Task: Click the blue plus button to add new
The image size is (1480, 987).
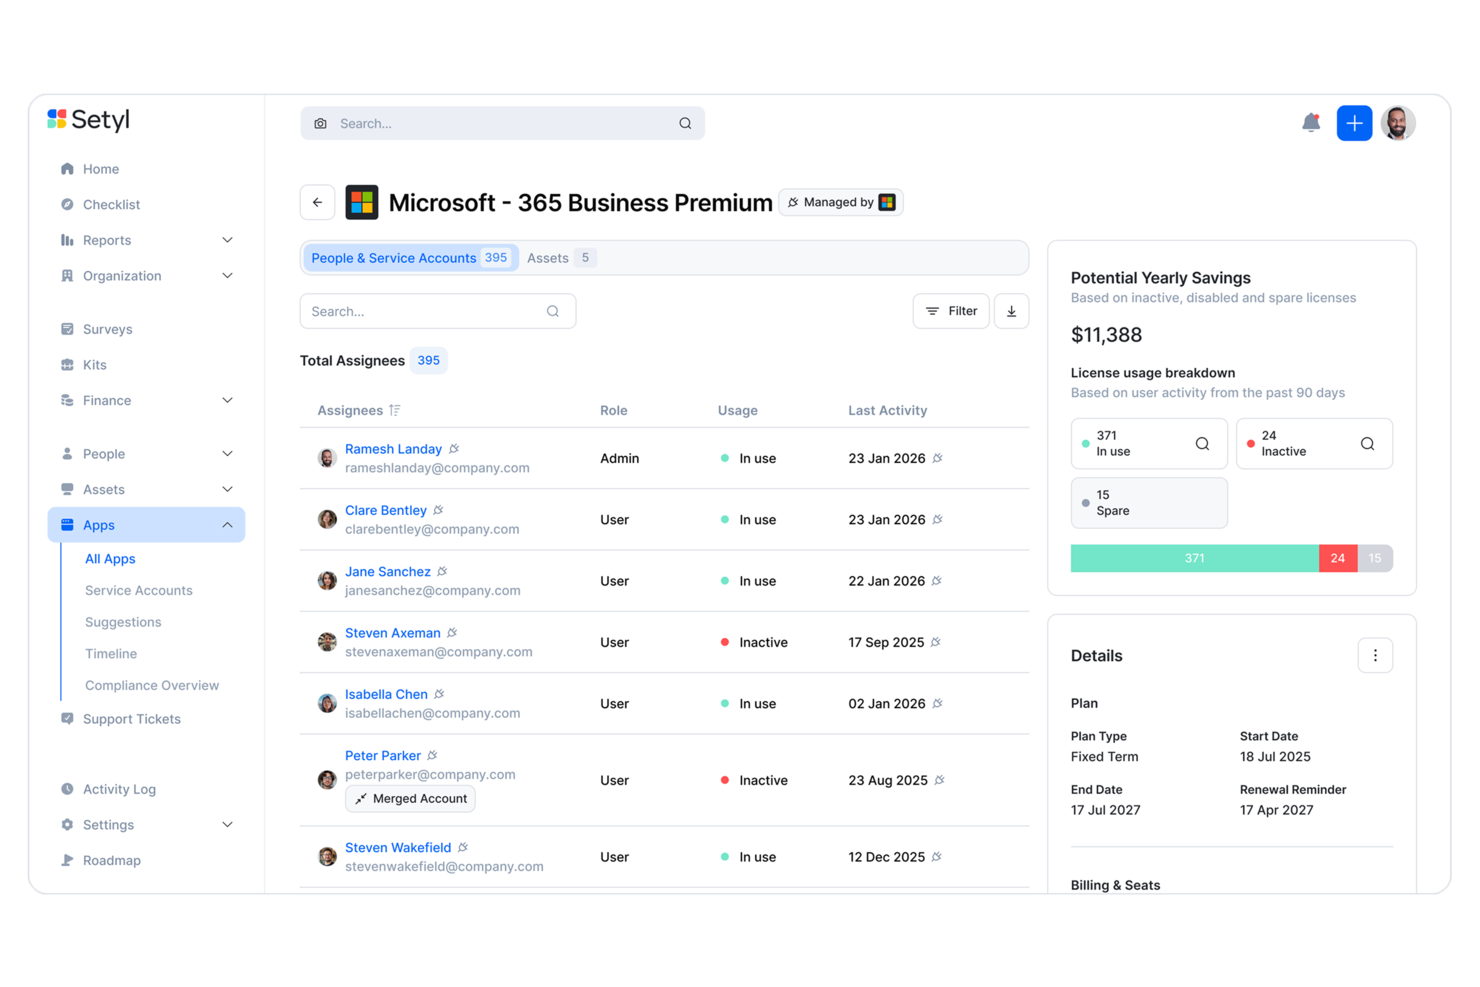Action: 1354,123
